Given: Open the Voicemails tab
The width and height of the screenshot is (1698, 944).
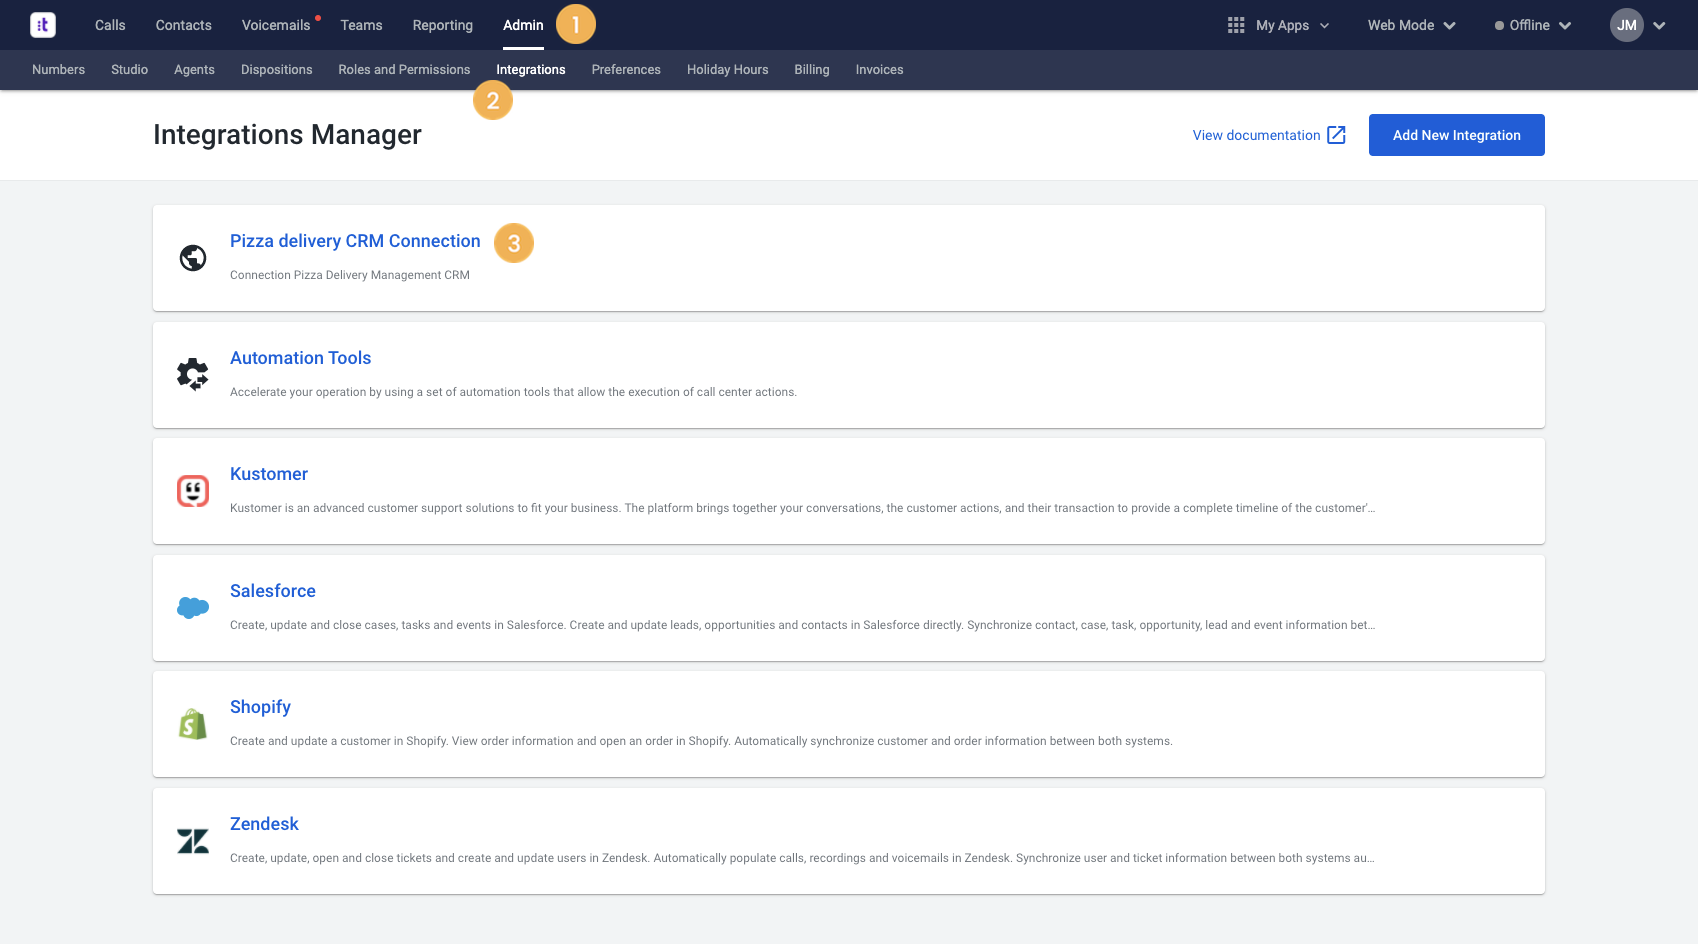Looking at the screenshot, I should coord(276,25).
